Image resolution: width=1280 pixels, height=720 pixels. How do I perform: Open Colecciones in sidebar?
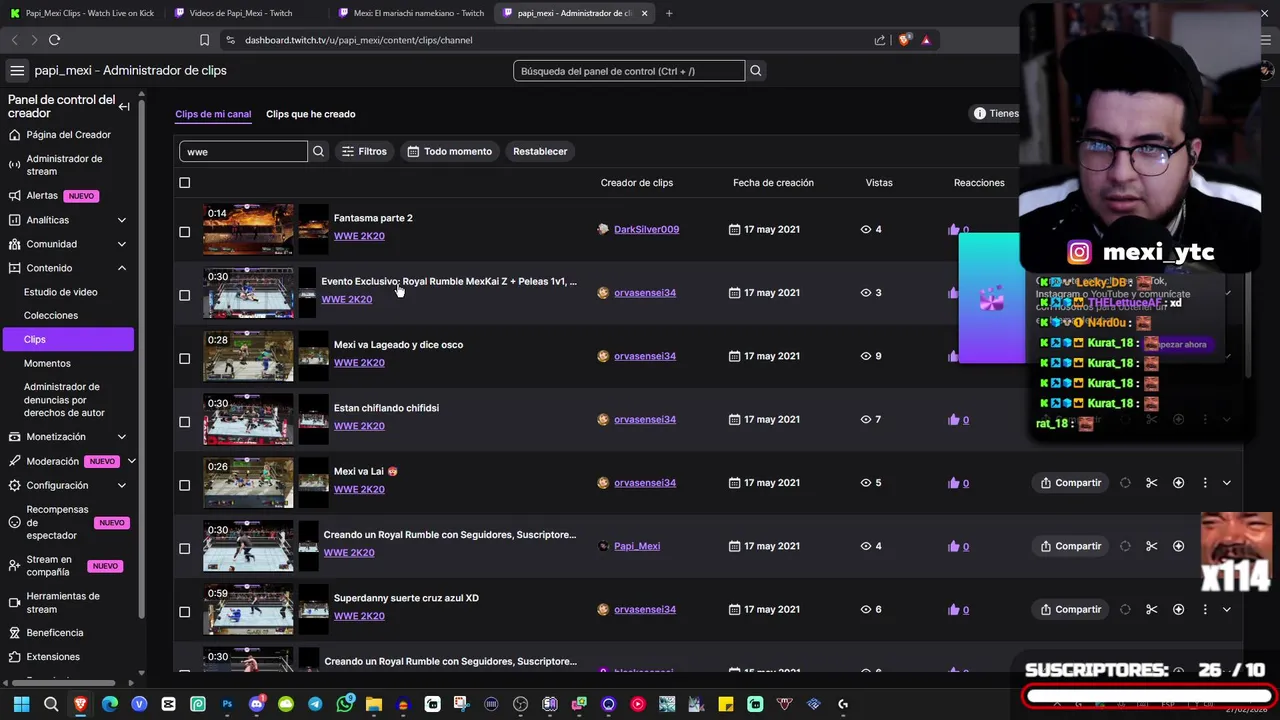pyautogui.click(x=51, y=315)
